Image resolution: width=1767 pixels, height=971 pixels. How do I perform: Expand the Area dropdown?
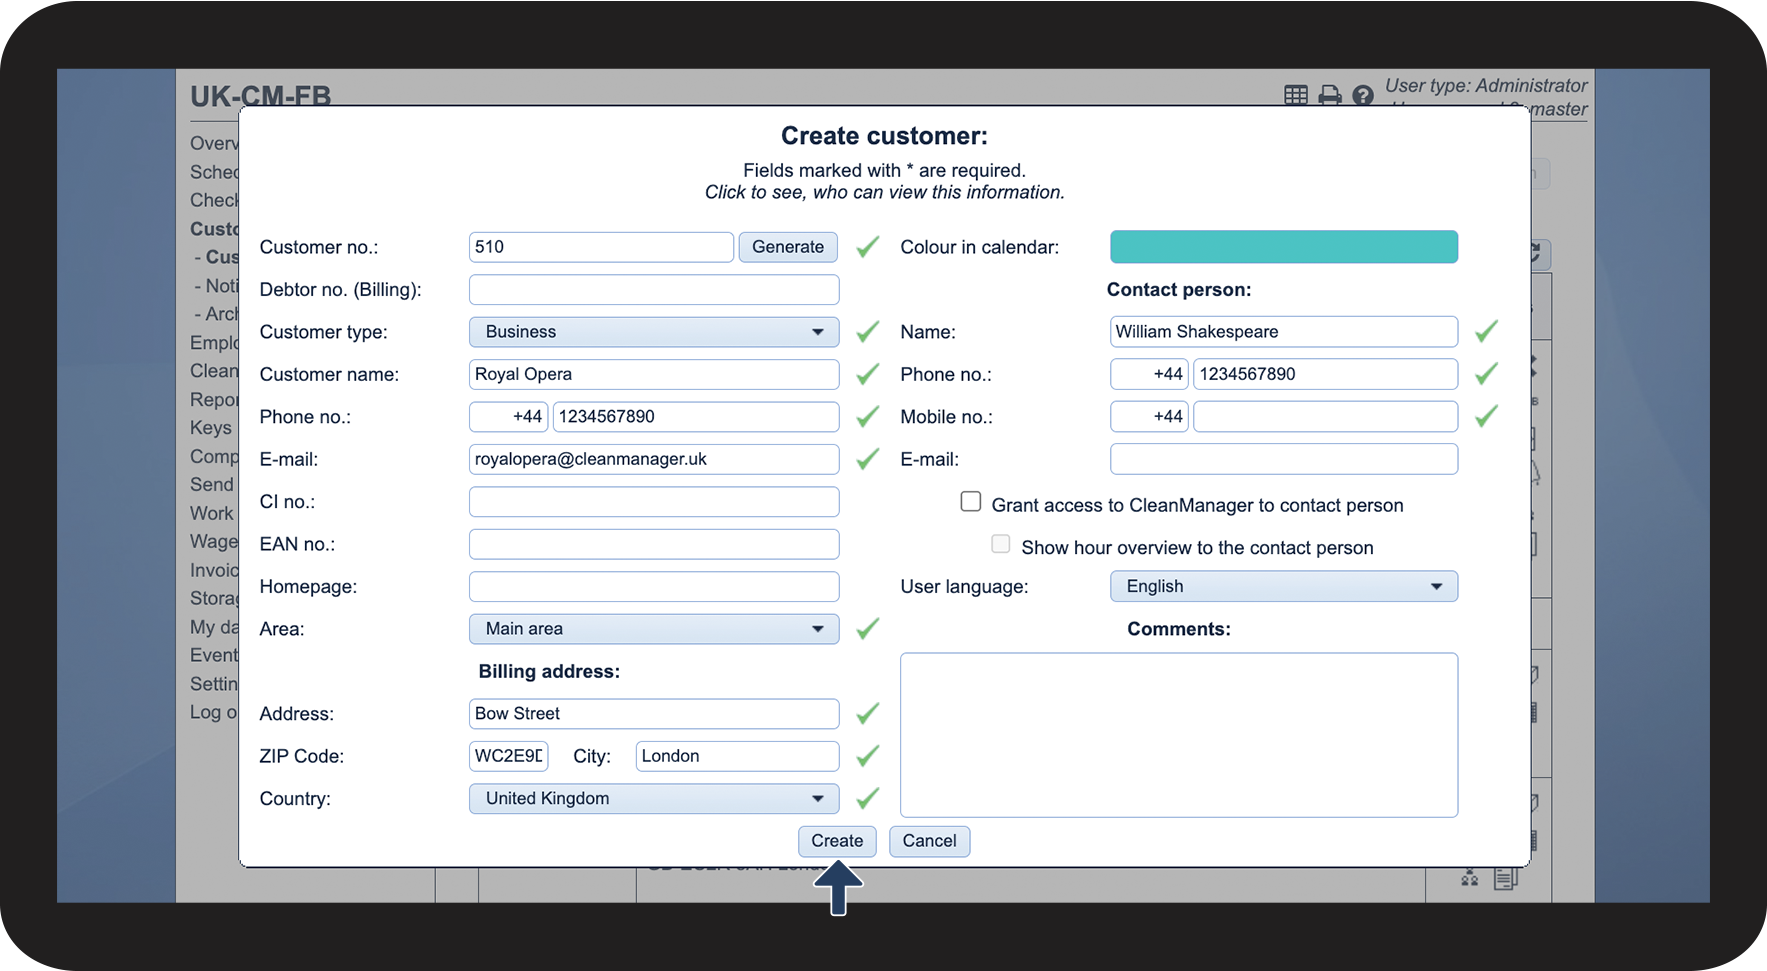(653, 629)
